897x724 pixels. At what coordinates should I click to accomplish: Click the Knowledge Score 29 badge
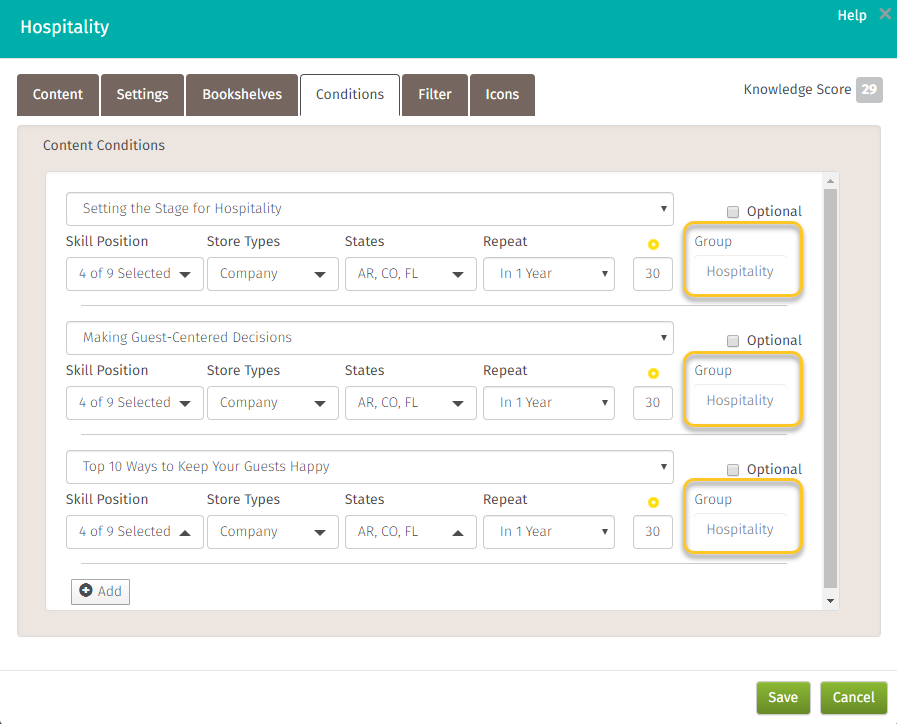[869, 90]
